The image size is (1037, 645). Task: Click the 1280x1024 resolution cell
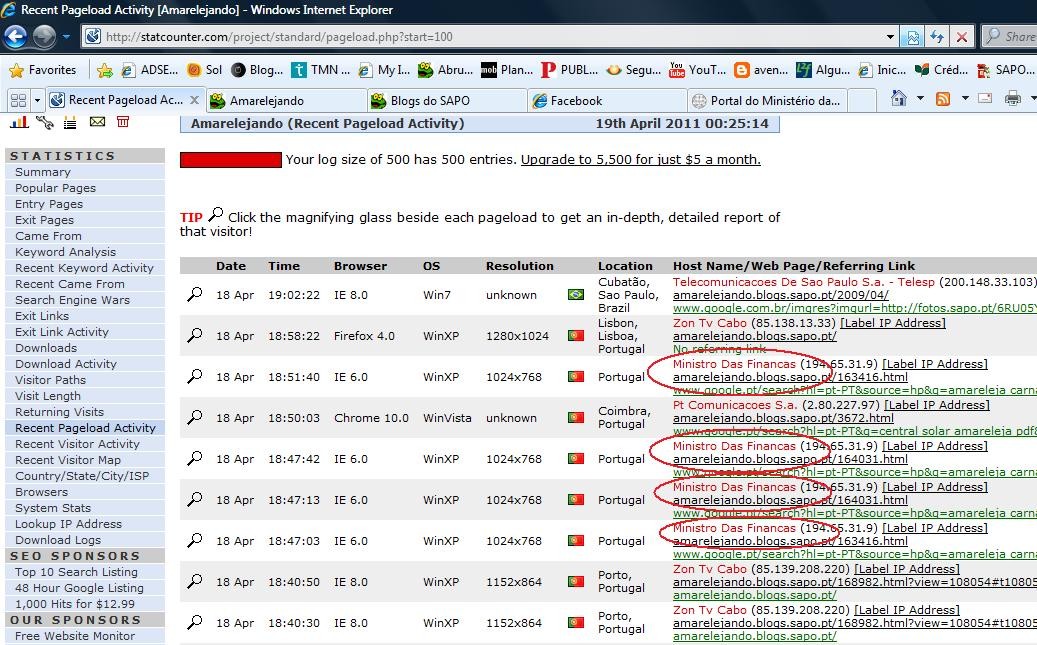[x=517, y=336]
